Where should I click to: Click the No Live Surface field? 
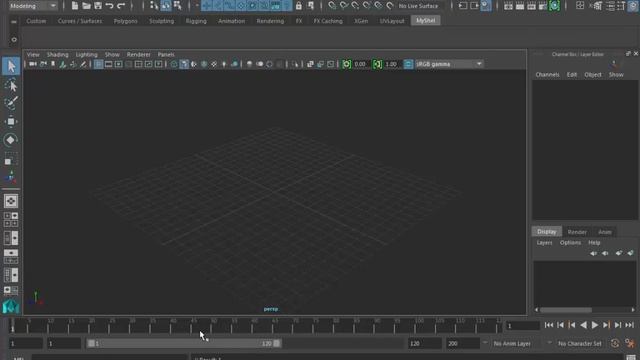click(418, 6)
